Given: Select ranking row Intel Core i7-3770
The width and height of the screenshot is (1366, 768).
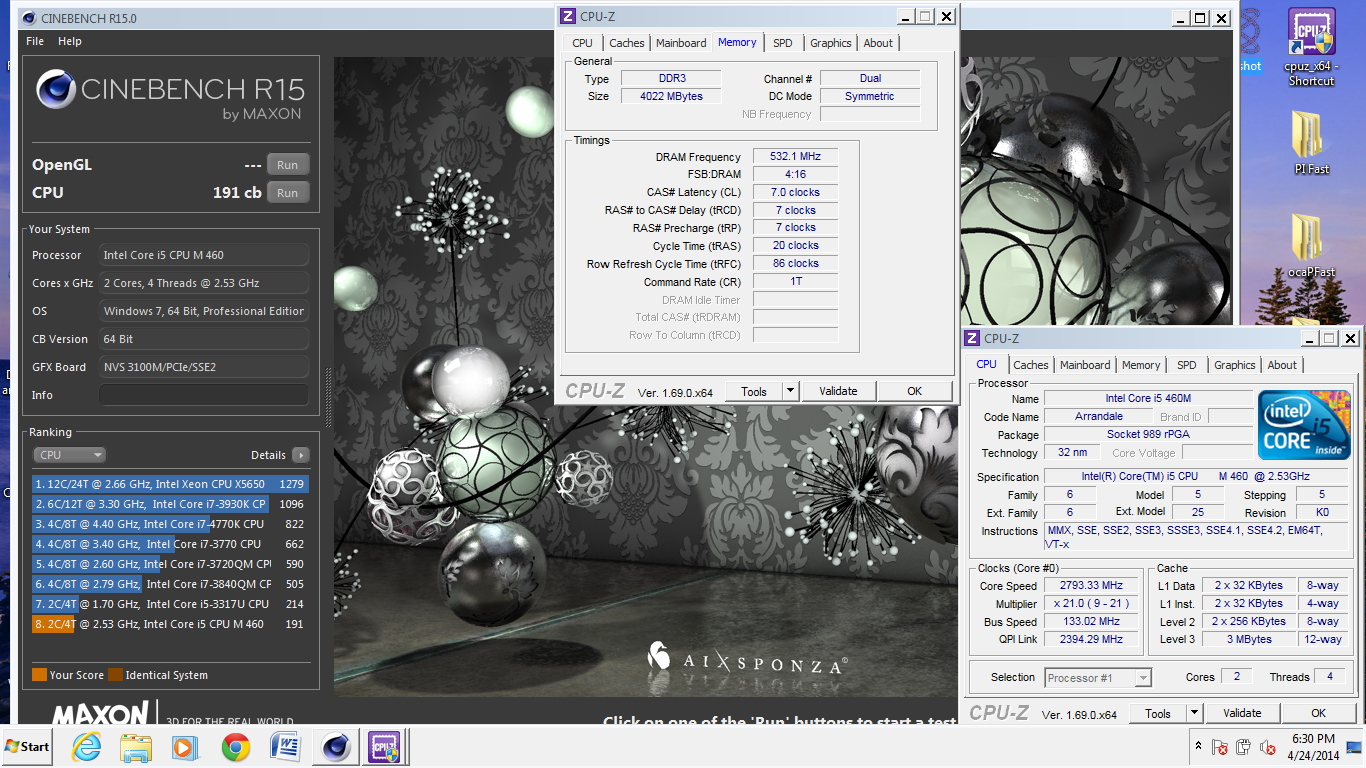Looking at the screenshot, I should click(x=170, y=544).
